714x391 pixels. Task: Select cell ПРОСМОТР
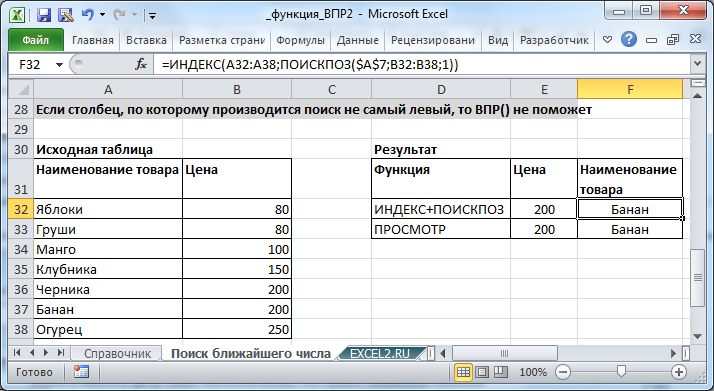tap(441, 229)
